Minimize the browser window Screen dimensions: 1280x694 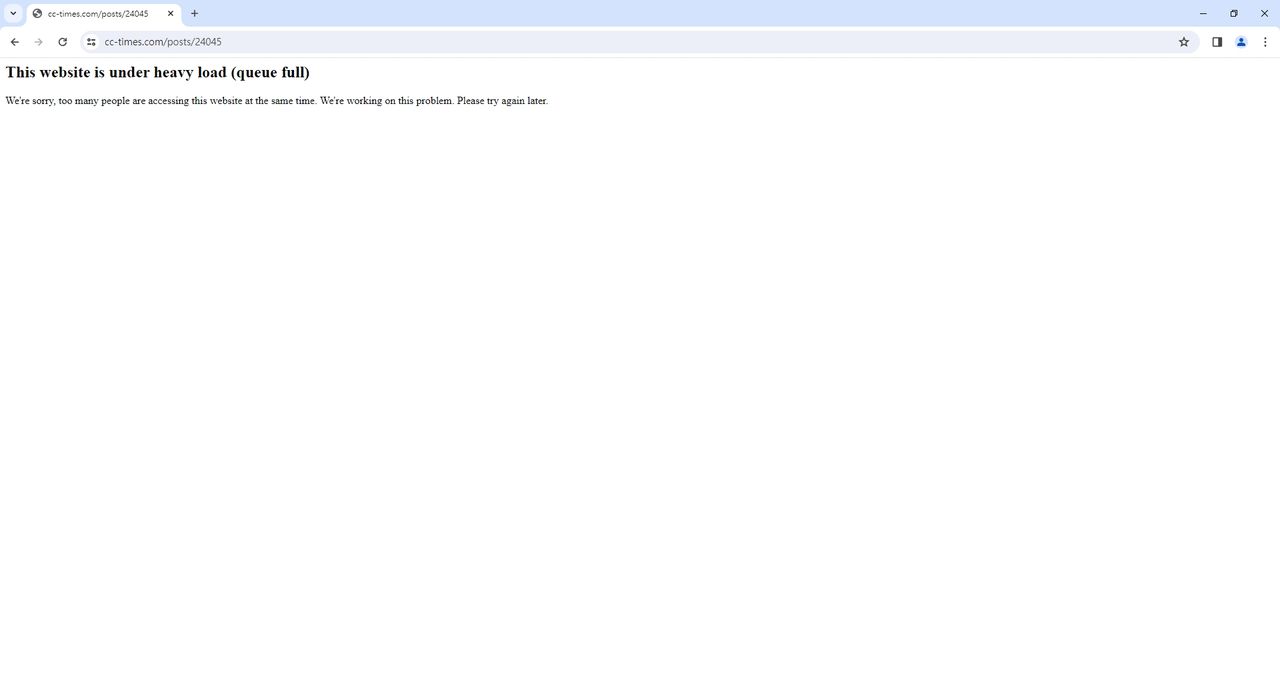click(x=1203, y=14)
